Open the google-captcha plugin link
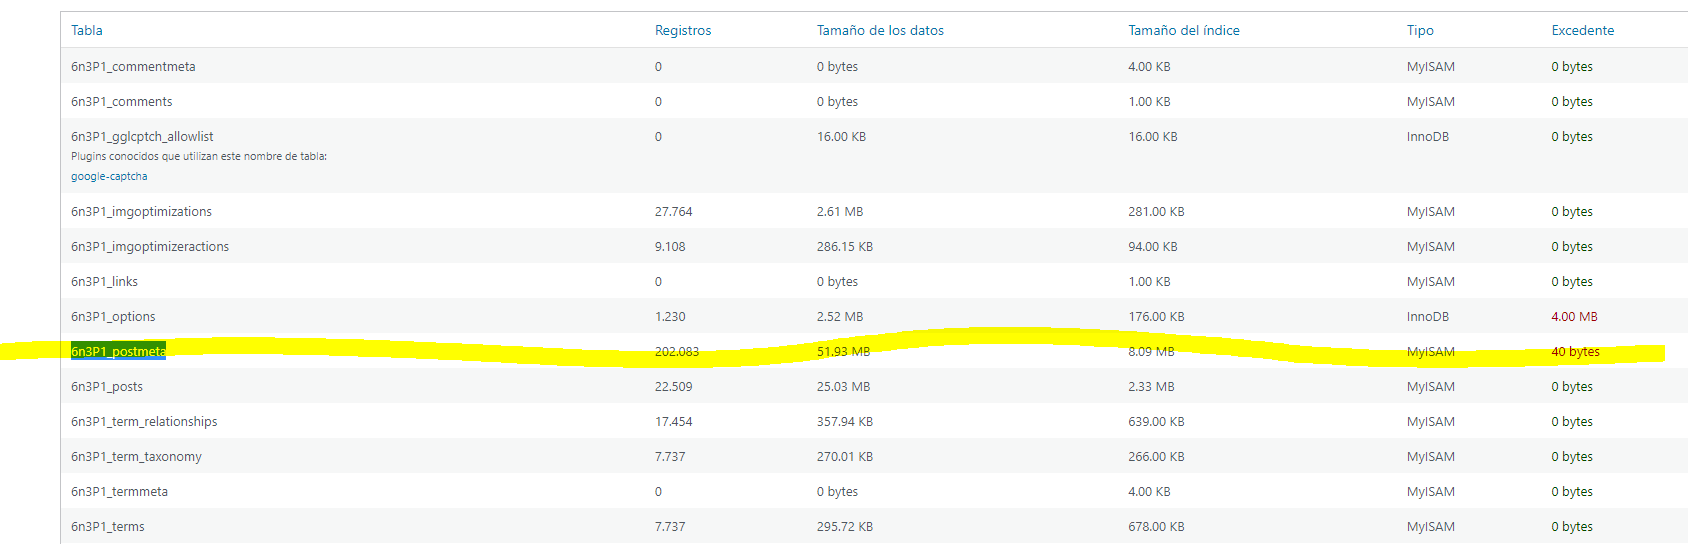Viewport: 1688px width, 544px height. (109, 176)
